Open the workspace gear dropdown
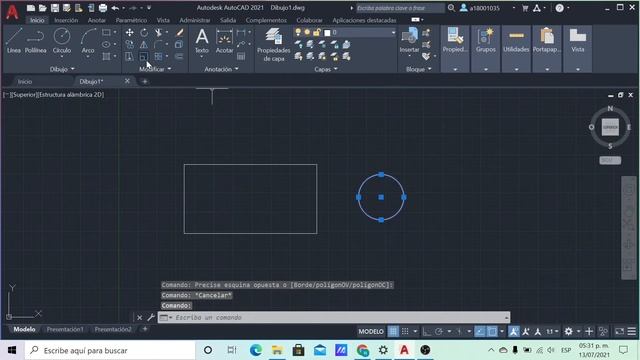Image resolution: width=640 pixels, height=360 pixels. click(578, 331)
